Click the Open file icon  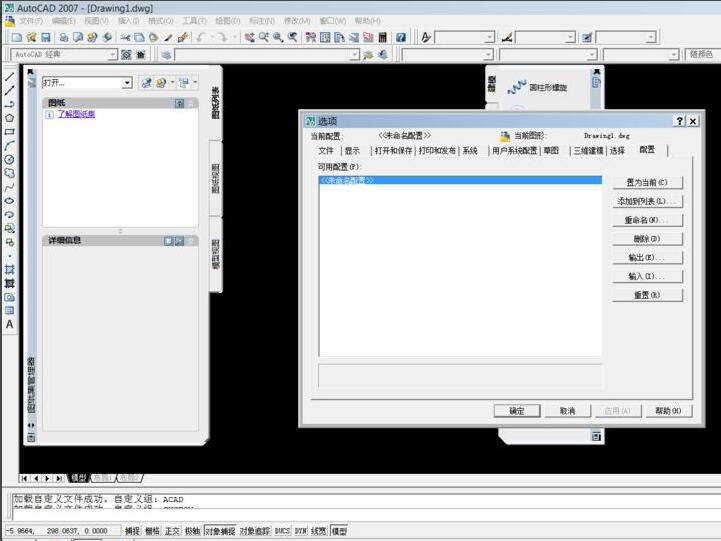click(x=31, y=37)
